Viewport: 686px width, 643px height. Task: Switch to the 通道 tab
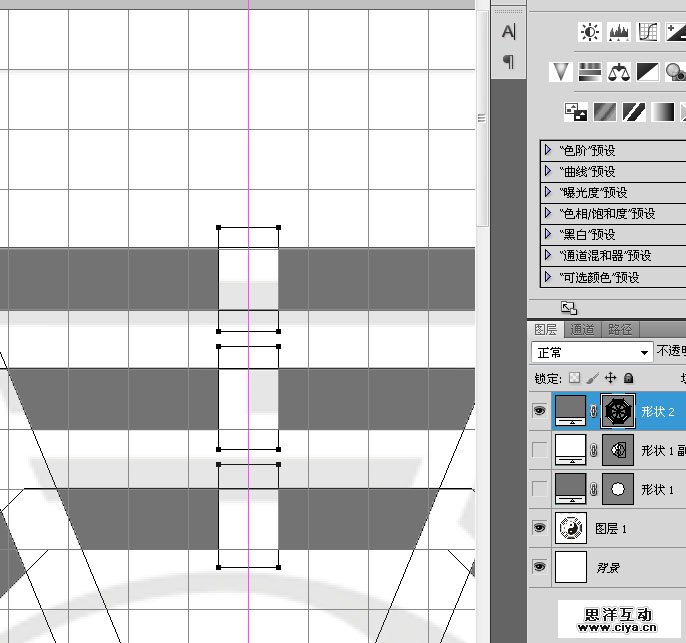582,330
